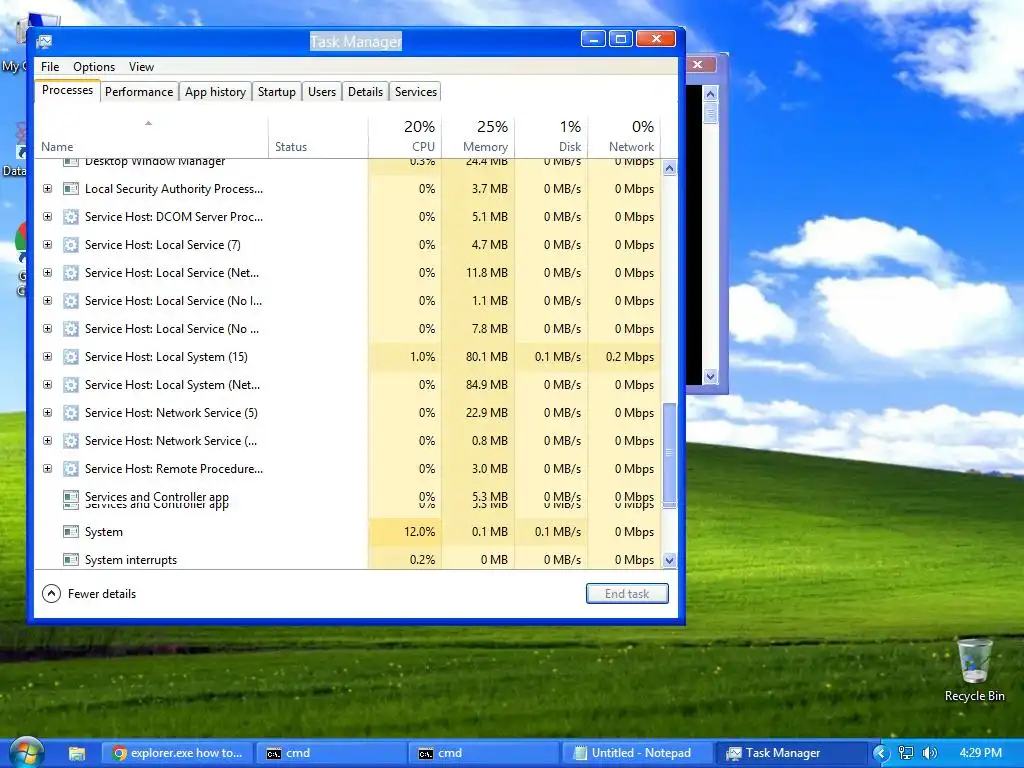Click Task Manager title bar icon
This screenshot has height=768, width=1024.
tap(44, 42)
